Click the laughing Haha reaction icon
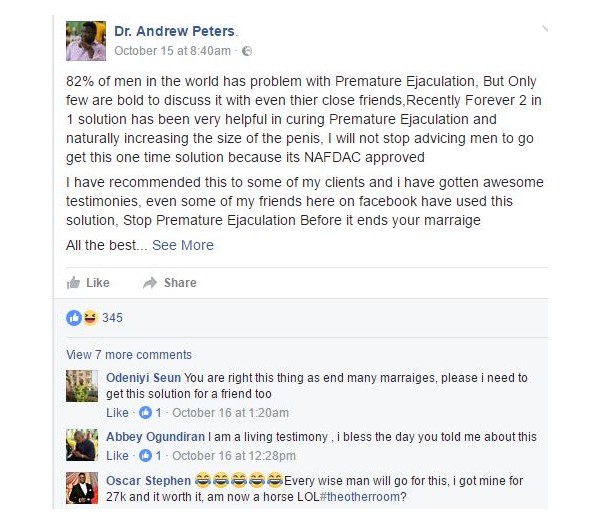The height and width of the screenshot is (528, 600). tap(90, 318)
